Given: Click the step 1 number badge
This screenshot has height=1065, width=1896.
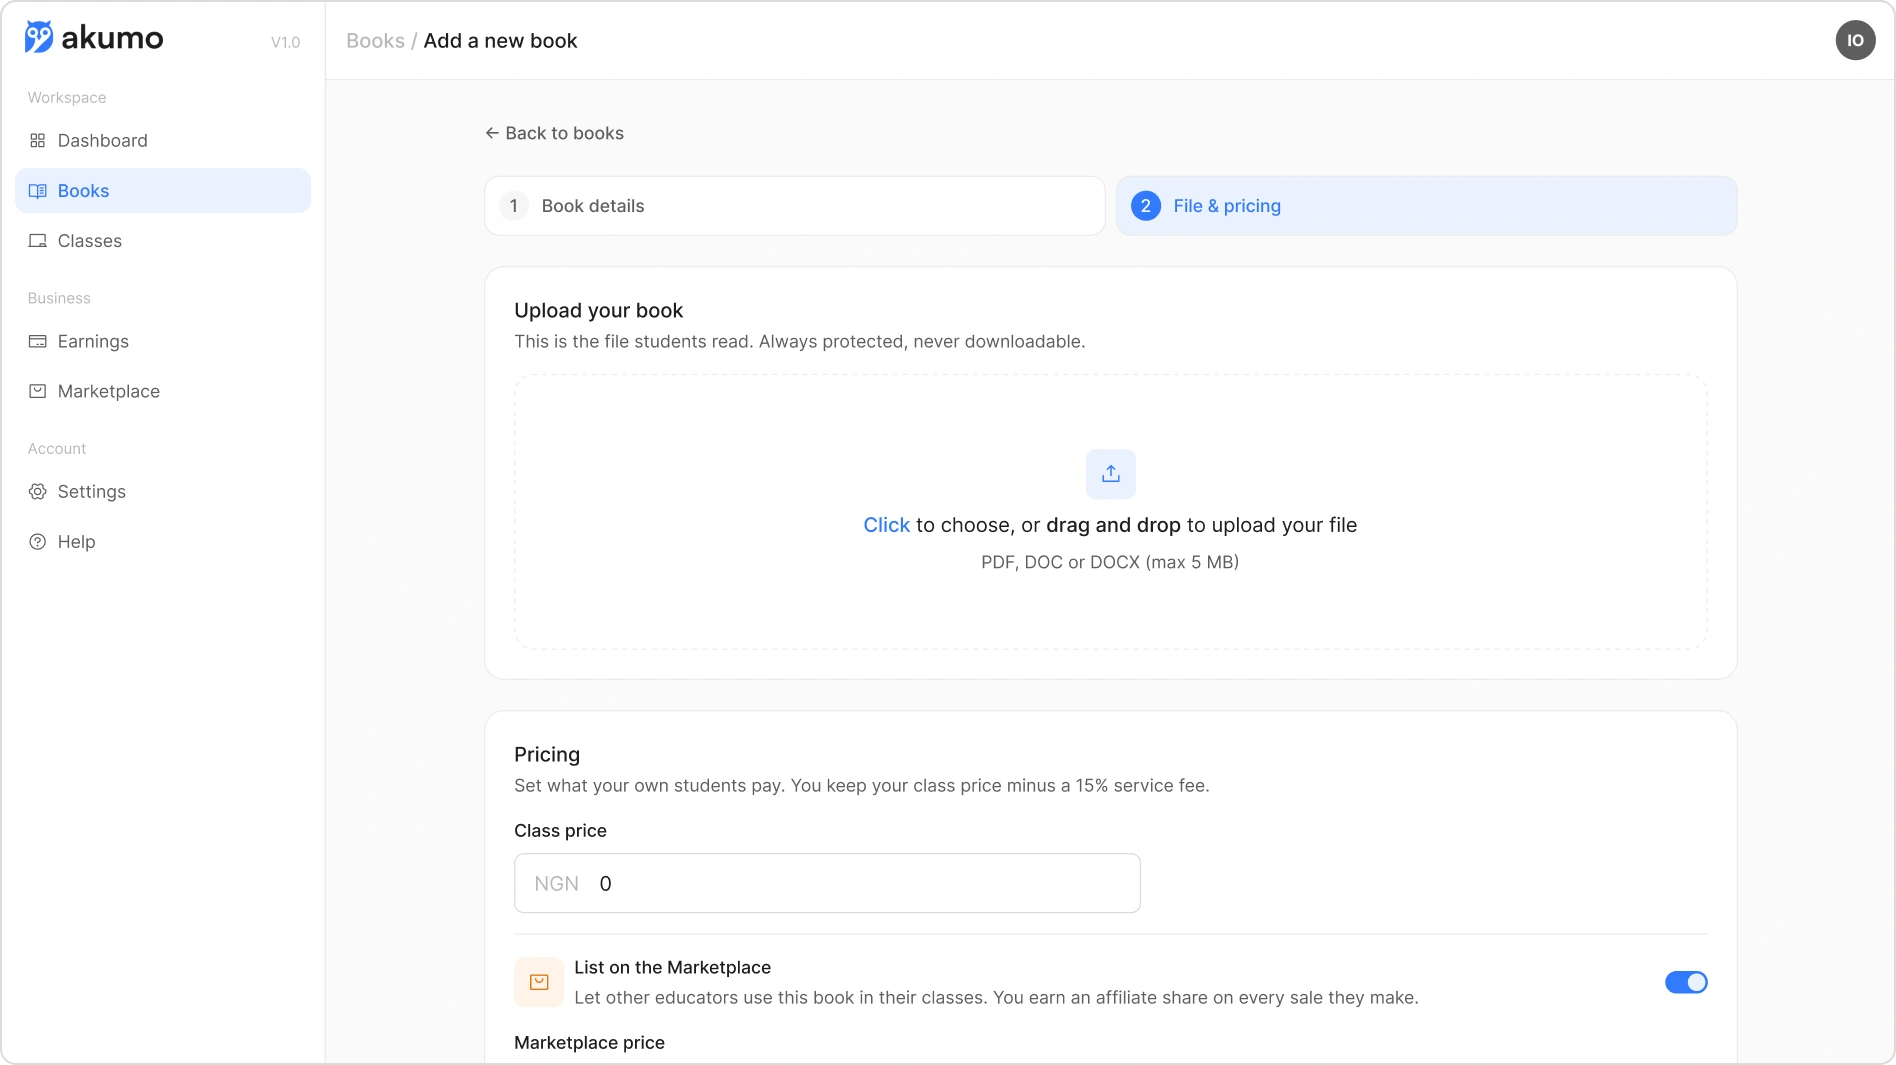Looking at the screenshot, I should [x=514, y=206].
